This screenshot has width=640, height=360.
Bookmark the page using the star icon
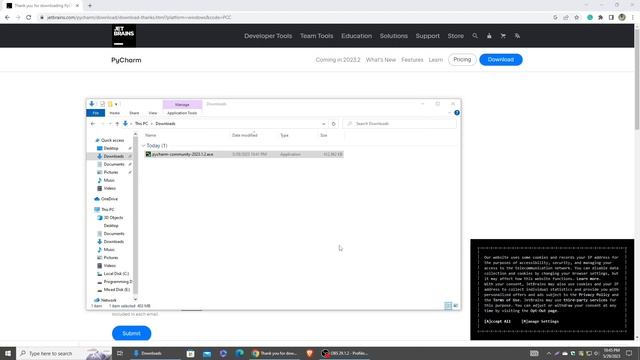[x=577, y=18]
